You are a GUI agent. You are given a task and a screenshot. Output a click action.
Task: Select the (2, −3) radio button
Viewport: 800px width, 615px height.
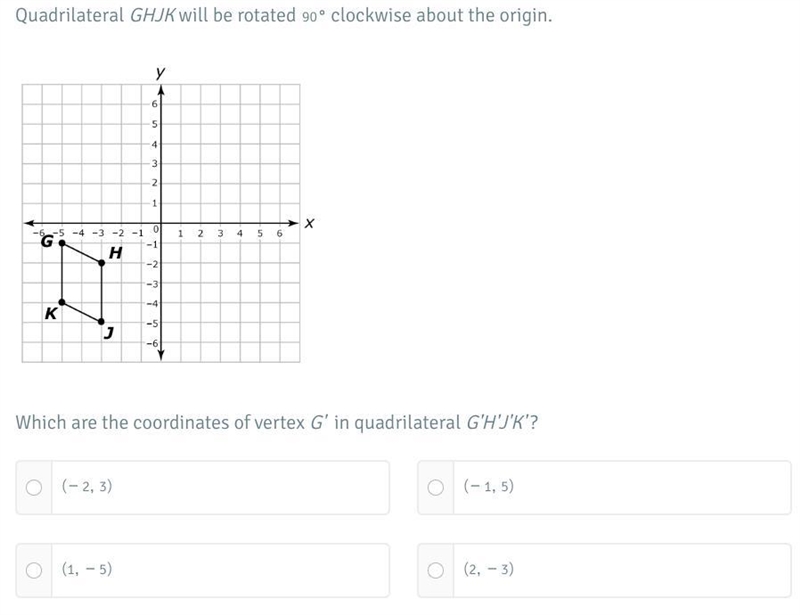tap(435, 570)
